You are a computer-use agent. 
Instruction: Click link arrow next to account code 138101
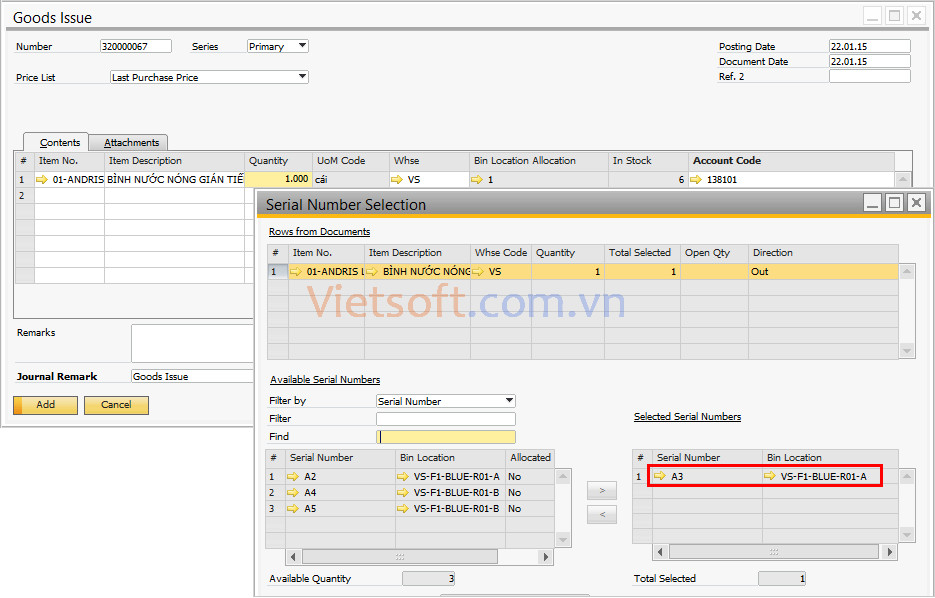(x=696, y=180)
